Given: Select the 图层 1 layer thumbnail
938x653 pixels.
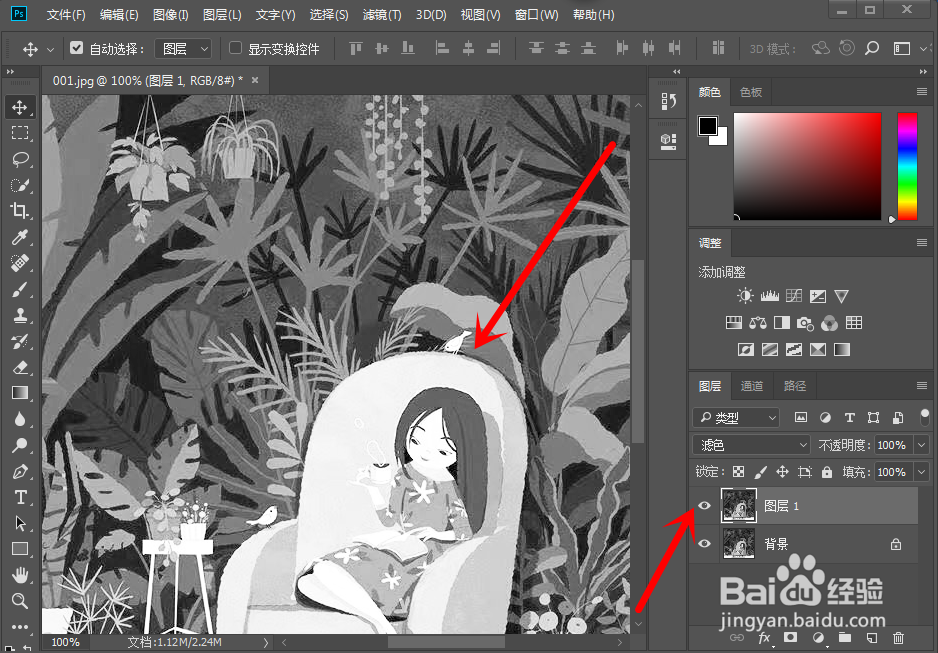Looking at the screenshot, I should click(739, 505).
